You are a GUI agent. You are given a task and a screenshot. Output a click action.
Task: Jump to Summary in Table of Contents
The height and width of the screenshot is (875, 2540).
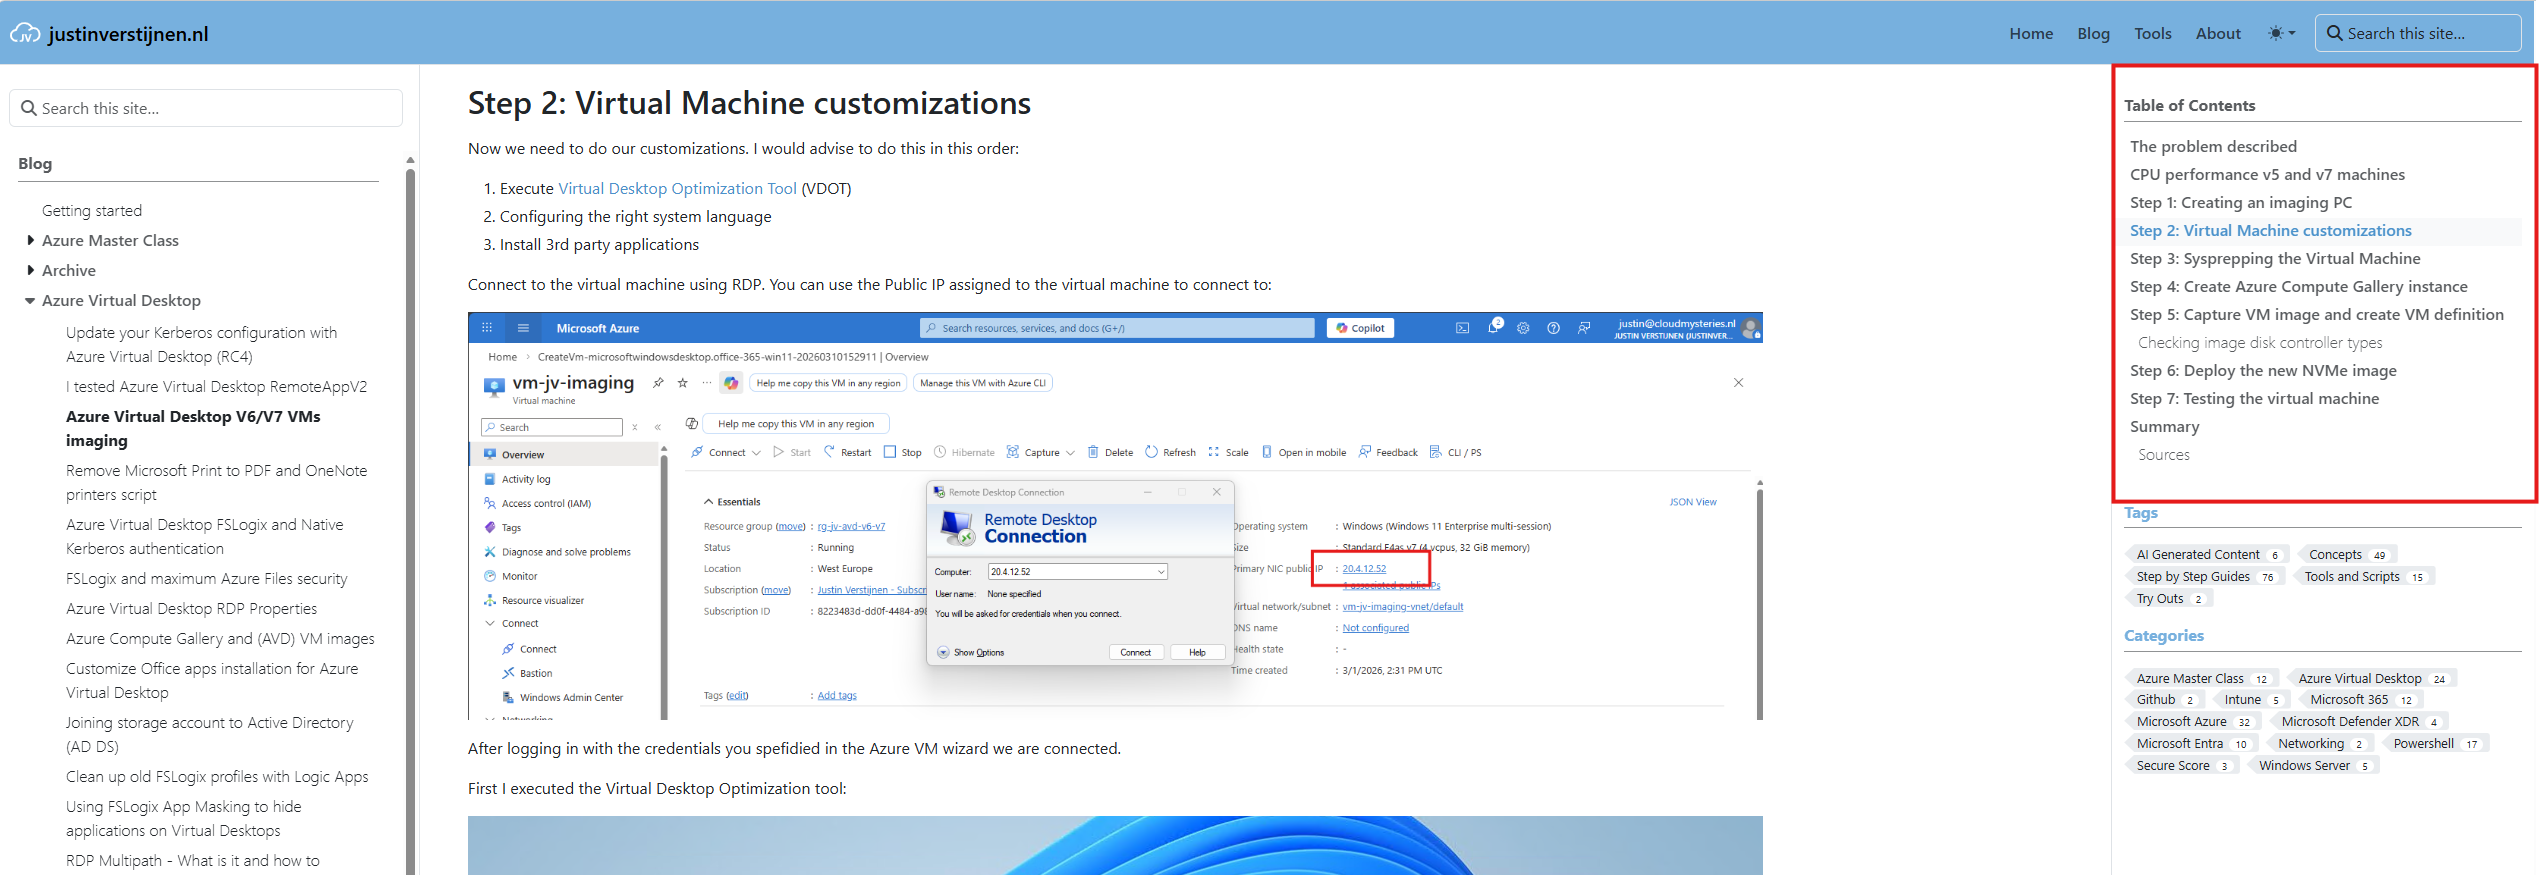2164,426
